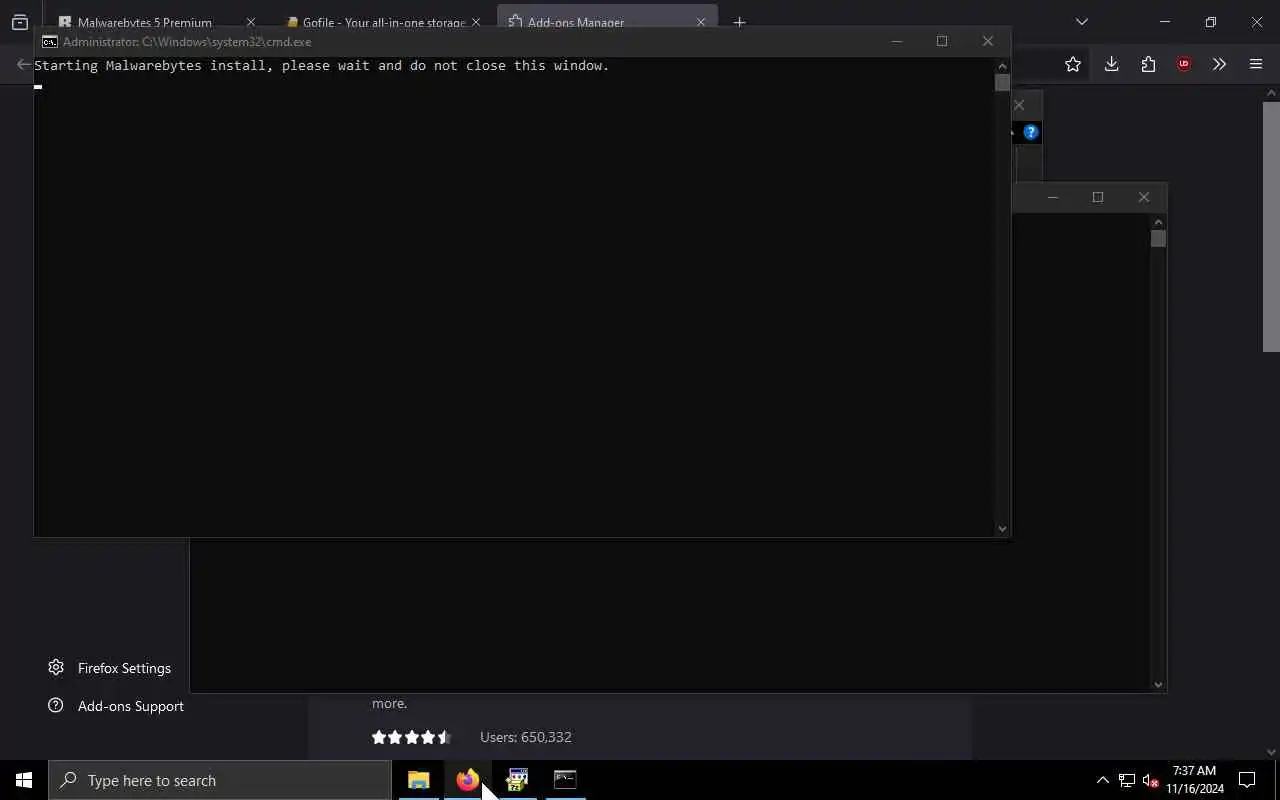Open File Explorer from the taskbar
Image resolution: width=1280 pixels, height=800 pixels.
[419, 780]
